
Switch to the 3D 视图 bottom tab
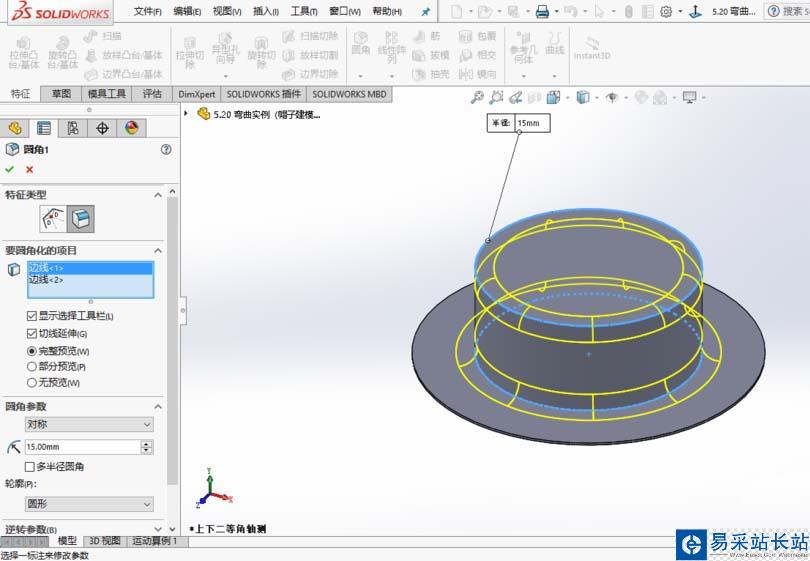(x=104, y=541)
